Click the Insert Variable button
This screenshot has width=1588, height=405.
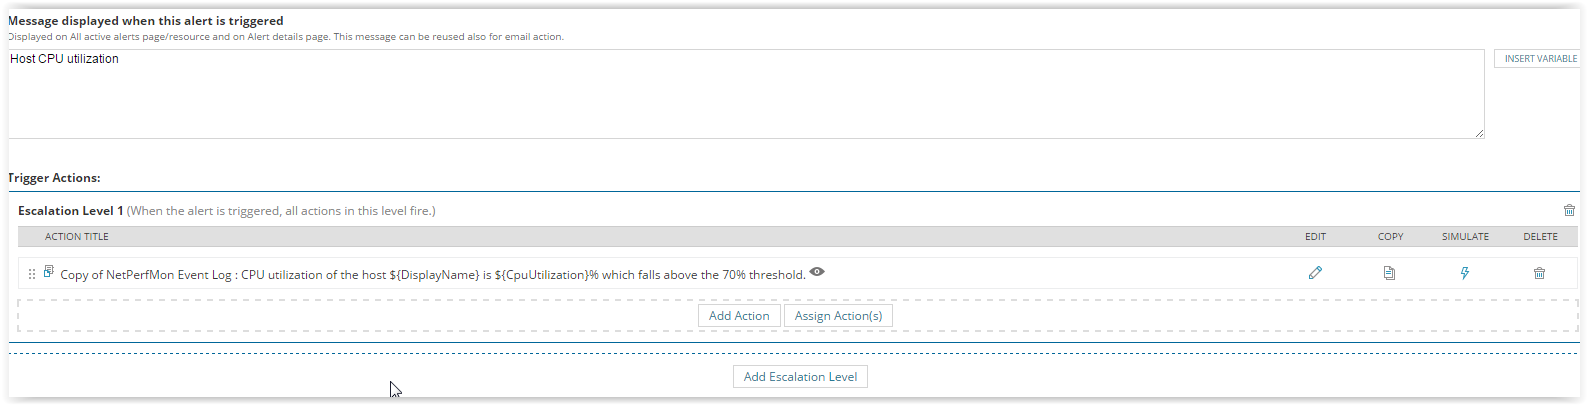pyautogui.click(x=1538, y=59)
